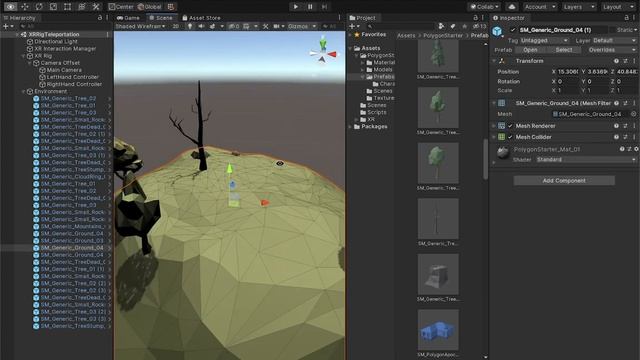Select the Hierarchy tab
The image size is (640, 360).
[x=19, y=18]
